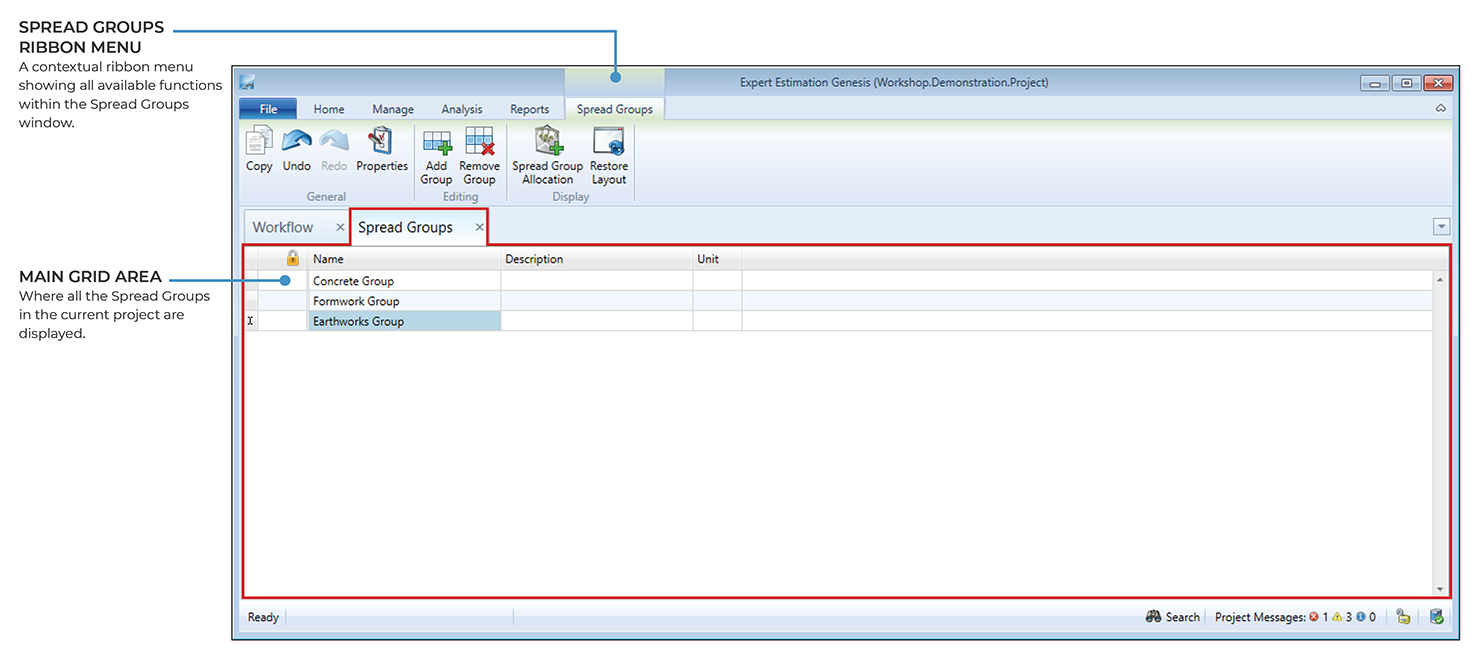
Task: Click the lock column header icon
Action: (293, 258)
